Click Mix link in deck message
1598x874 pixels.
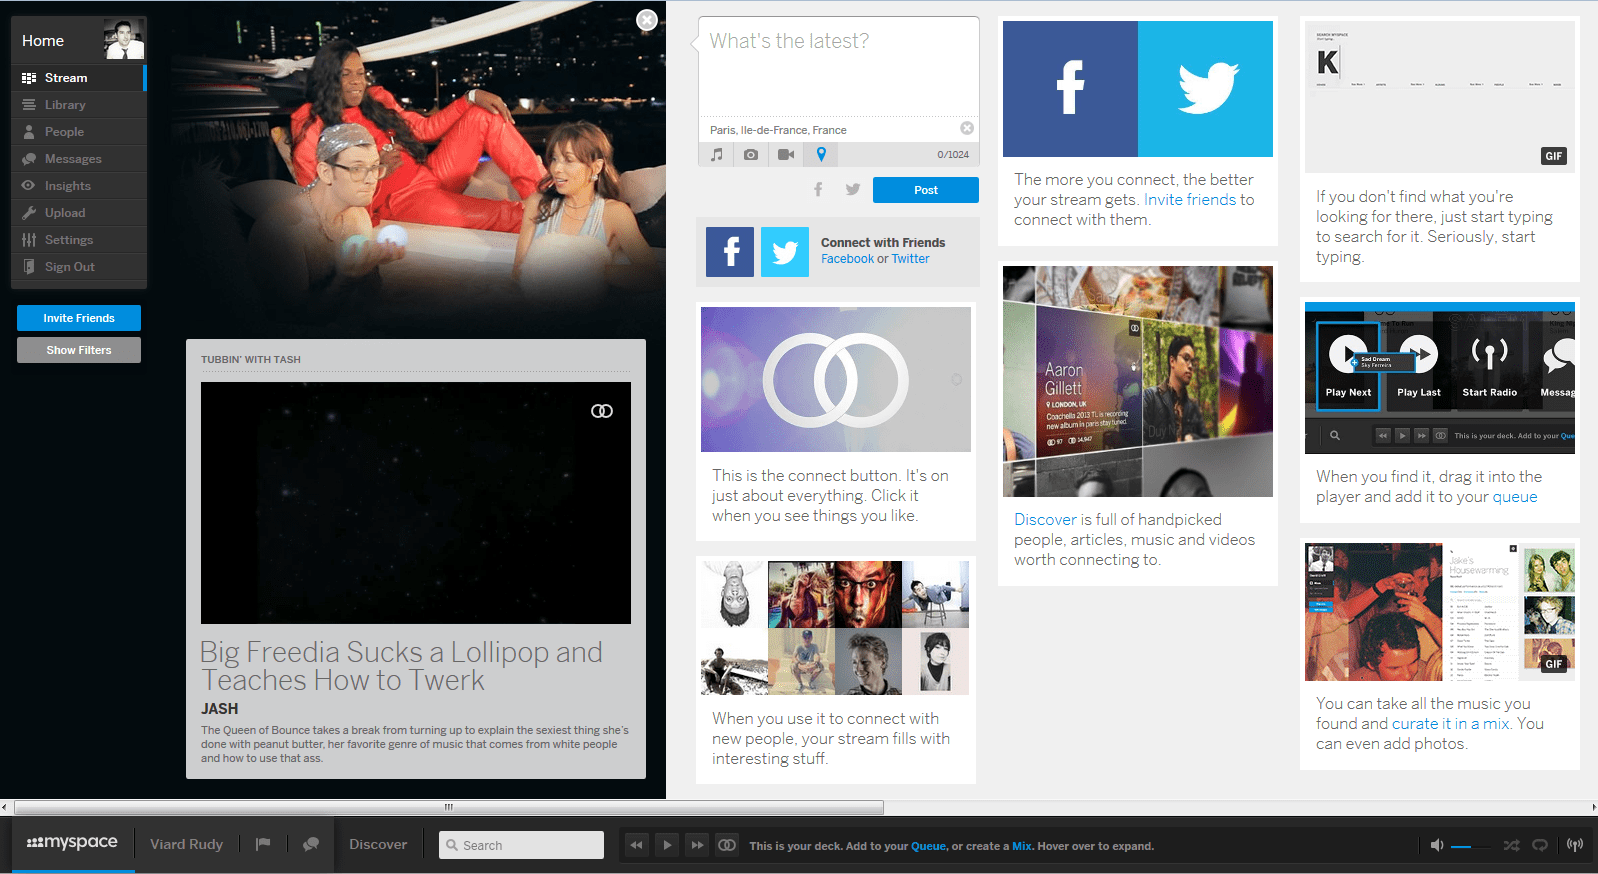1021,846
